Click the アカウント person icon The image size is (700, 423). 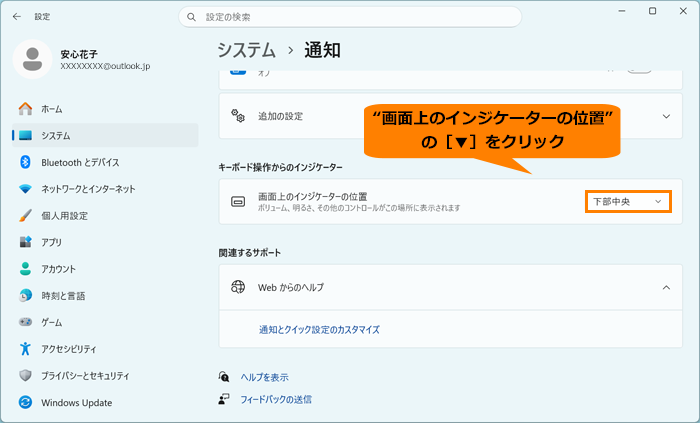pyautogui.click(x=25, y=269)
